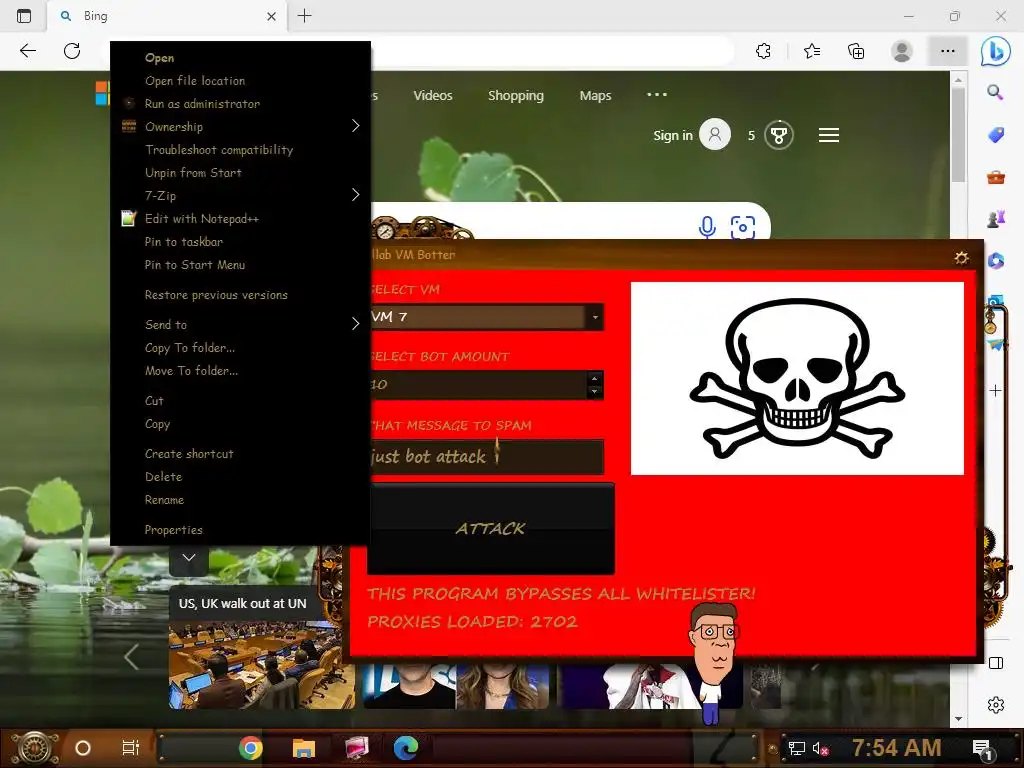This screenshot has width=1024, height=768.
Task: Open the Videos link on Bing
Action: pyautogui.click(x=433, y=95)
